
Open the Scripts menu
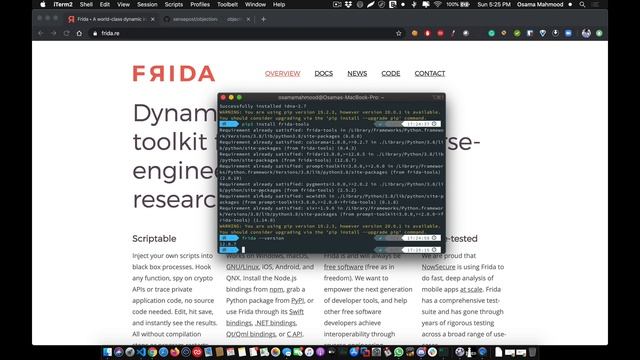pos(173,4)
